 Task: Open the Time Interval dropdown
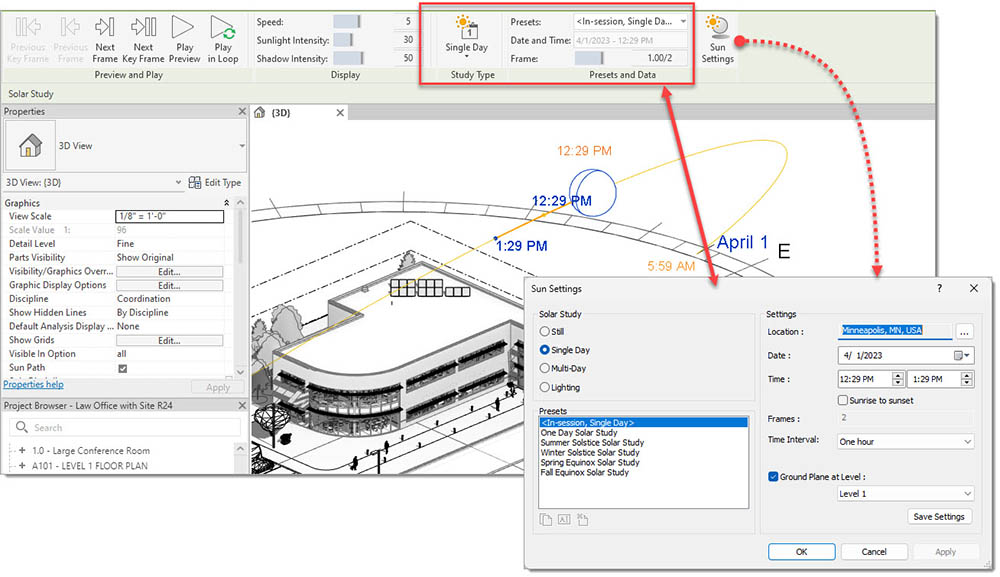tap(905, 441)
